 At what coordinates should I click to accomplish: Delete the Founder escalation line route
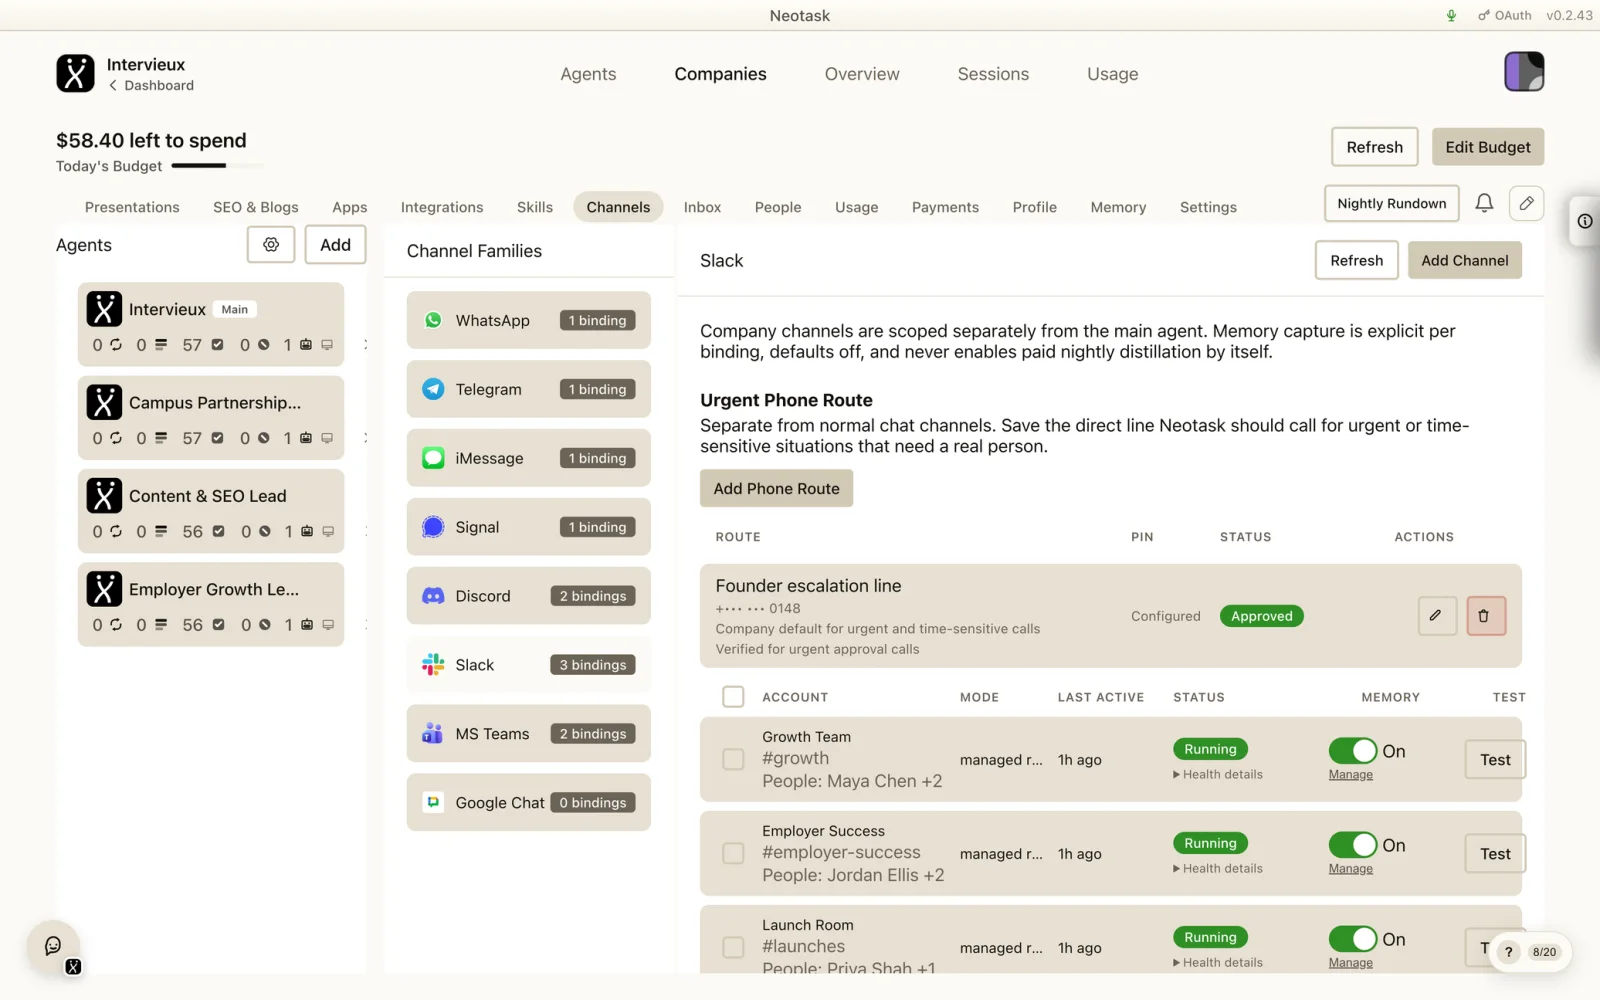tap(1485, 616)
